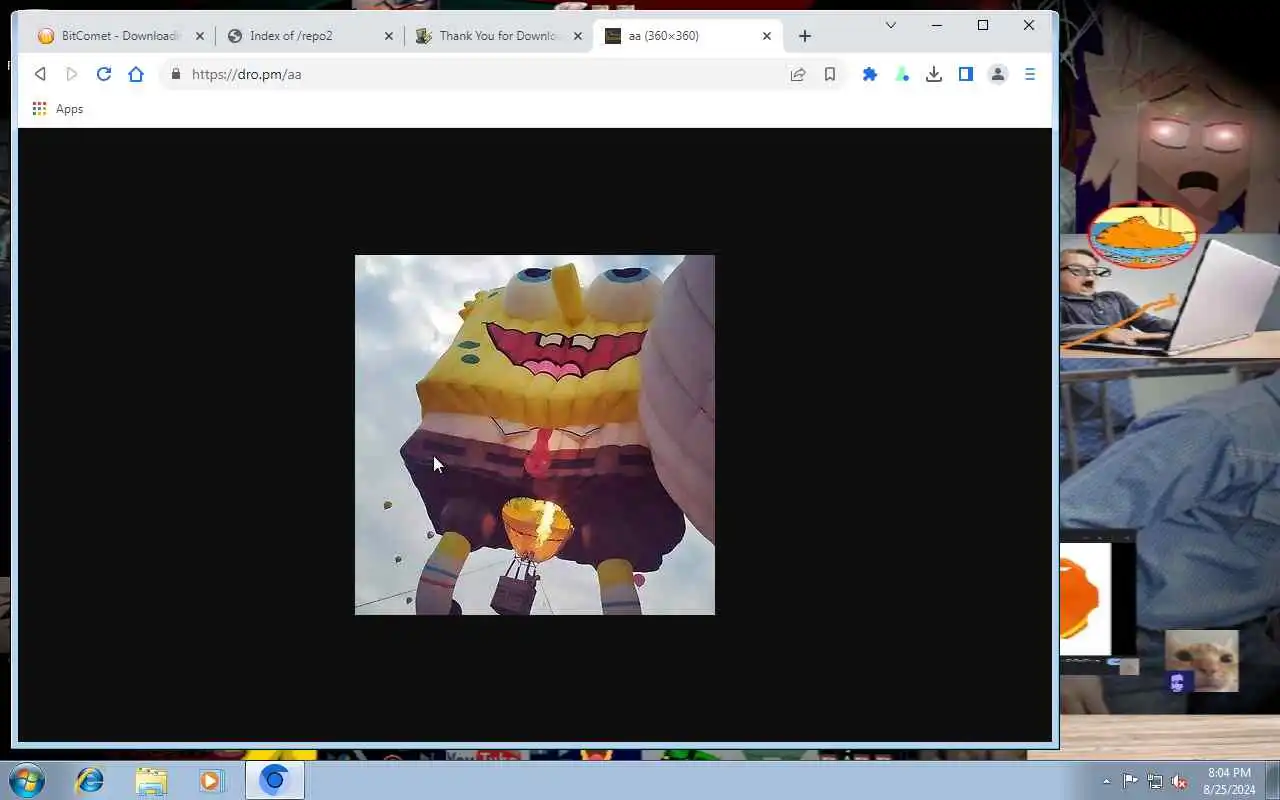Open the network tray icon

pyautogui.click(x=1155, y=781)
